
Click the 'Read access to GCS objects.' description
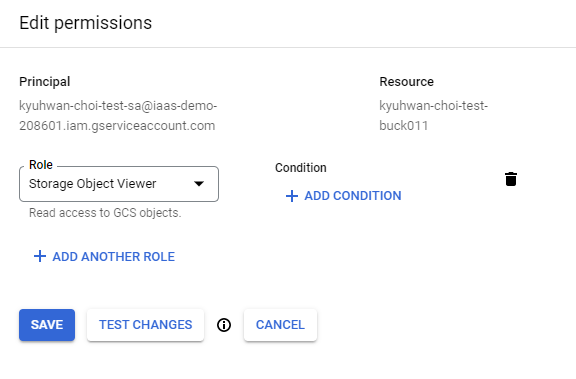pyautogui.click(x=105, y=213)
